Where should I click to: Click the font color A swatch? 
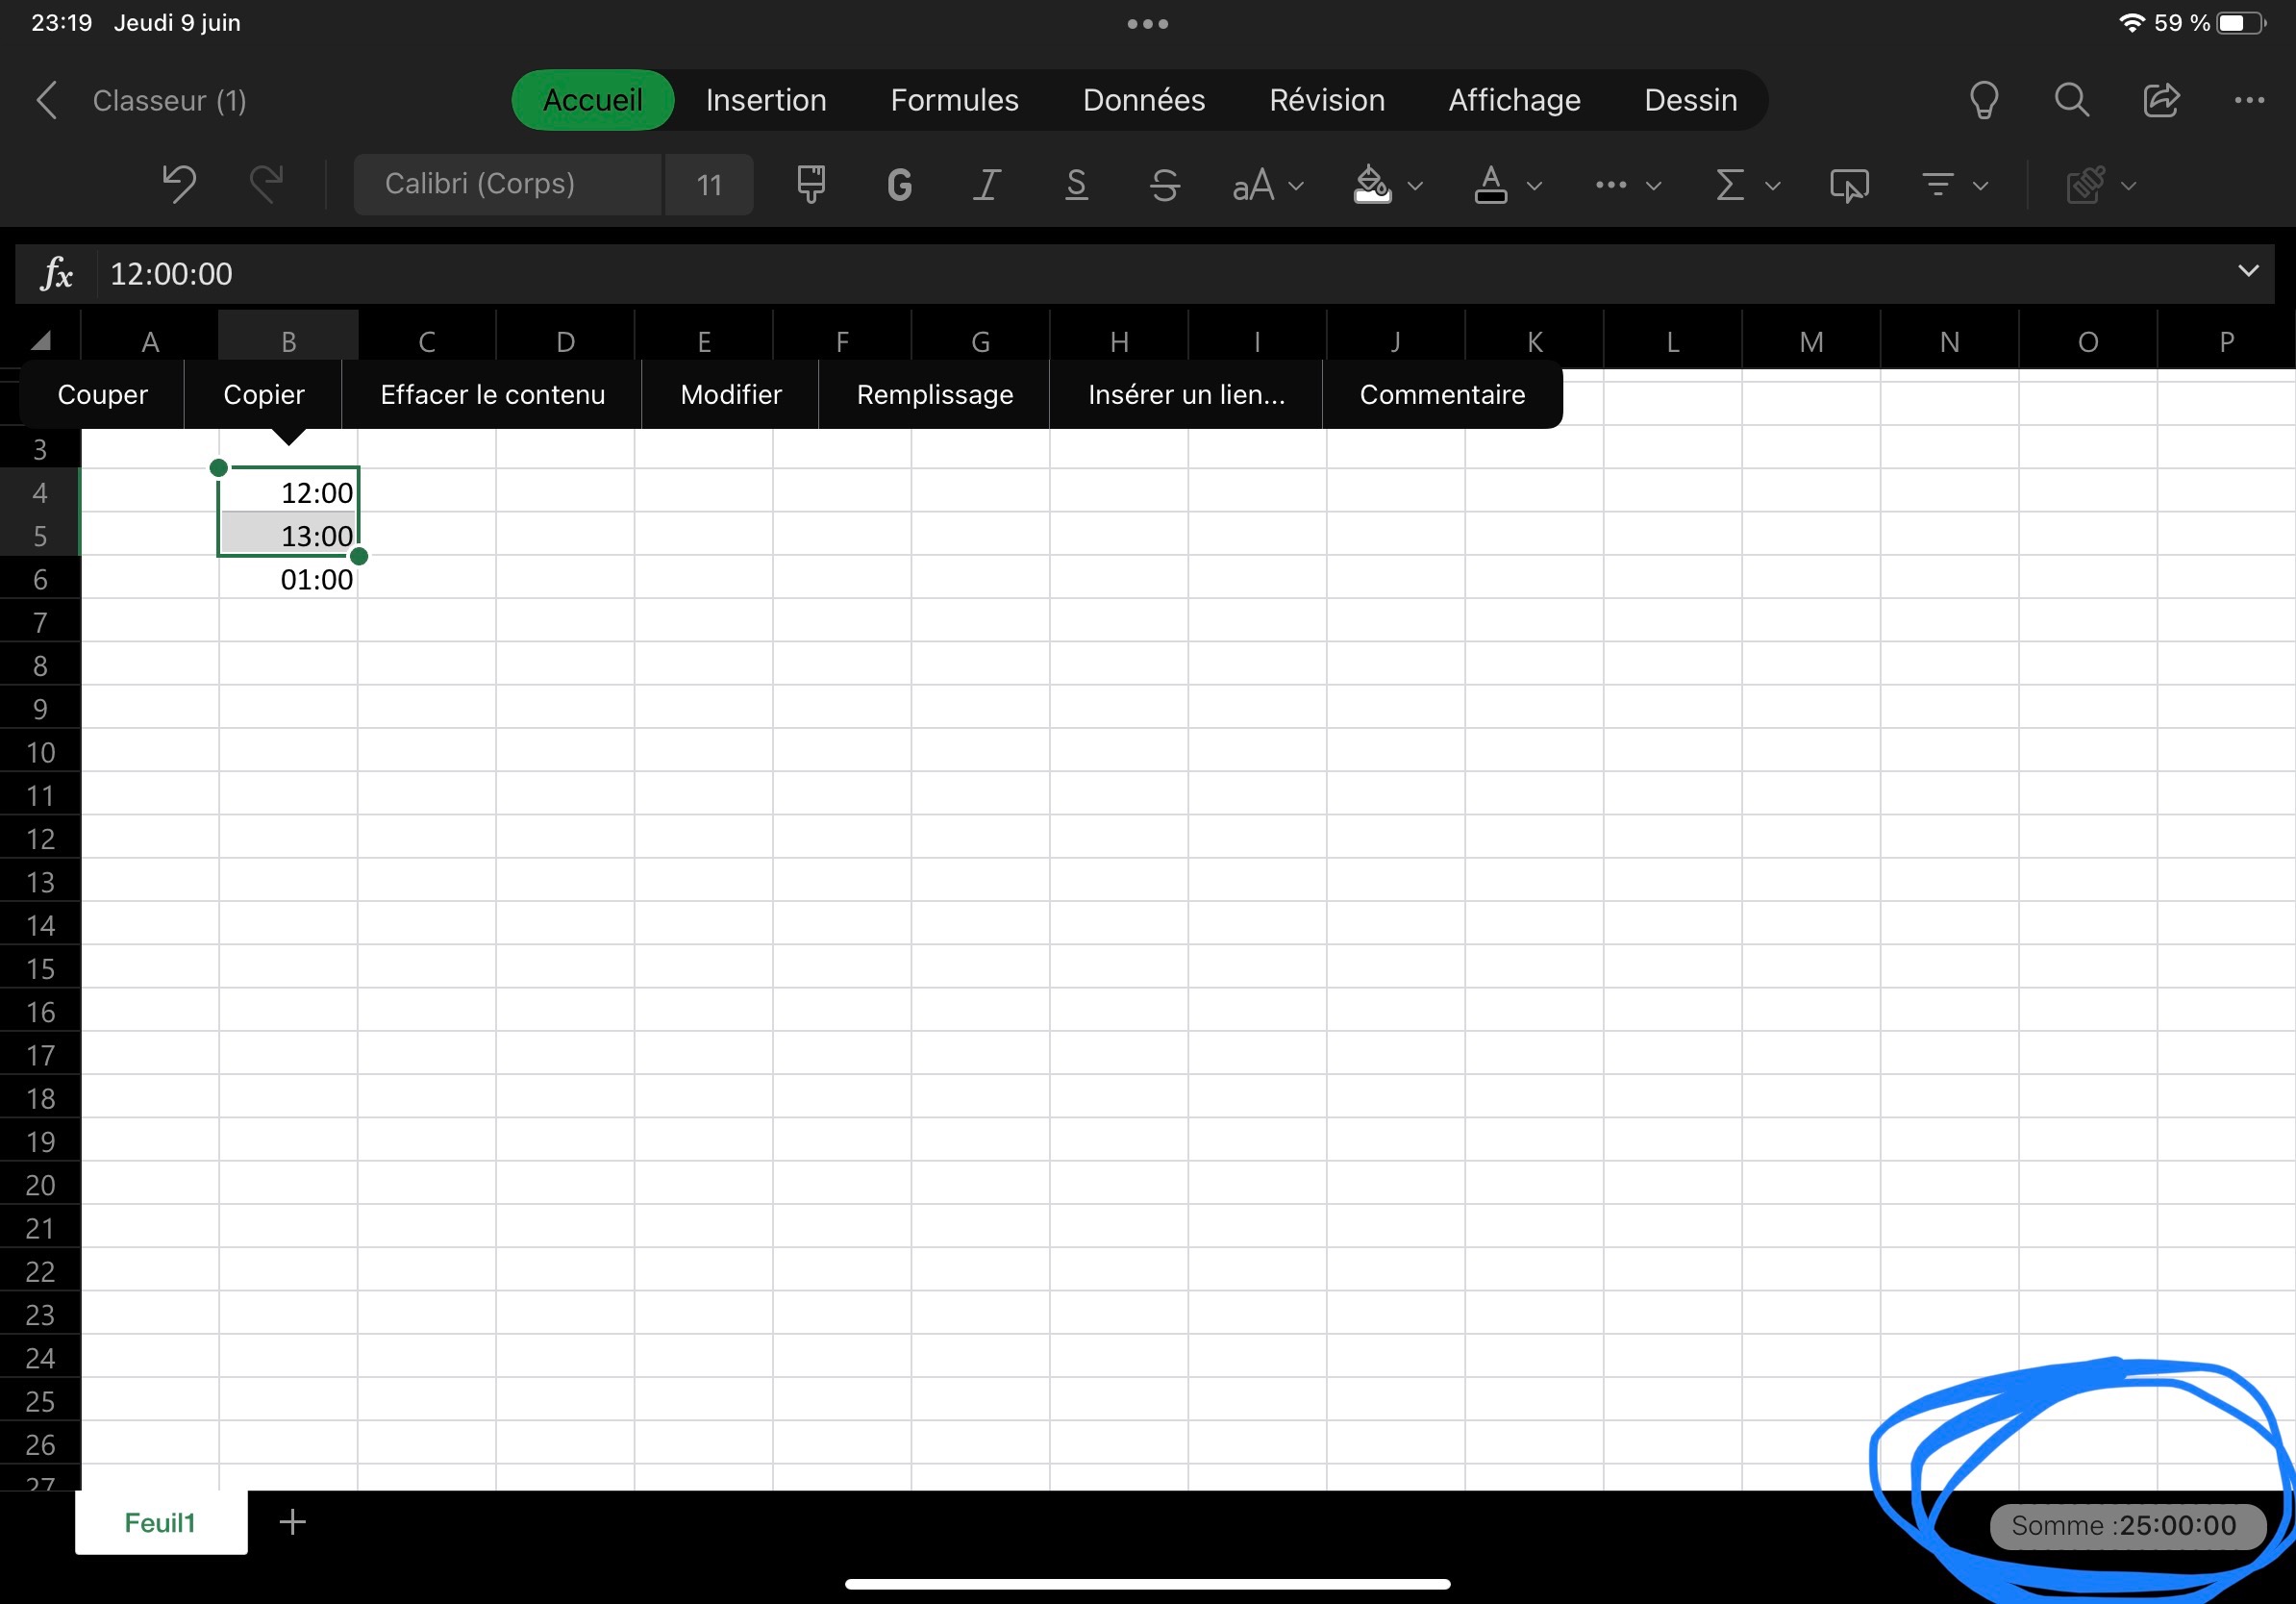tap(1490, 185)
